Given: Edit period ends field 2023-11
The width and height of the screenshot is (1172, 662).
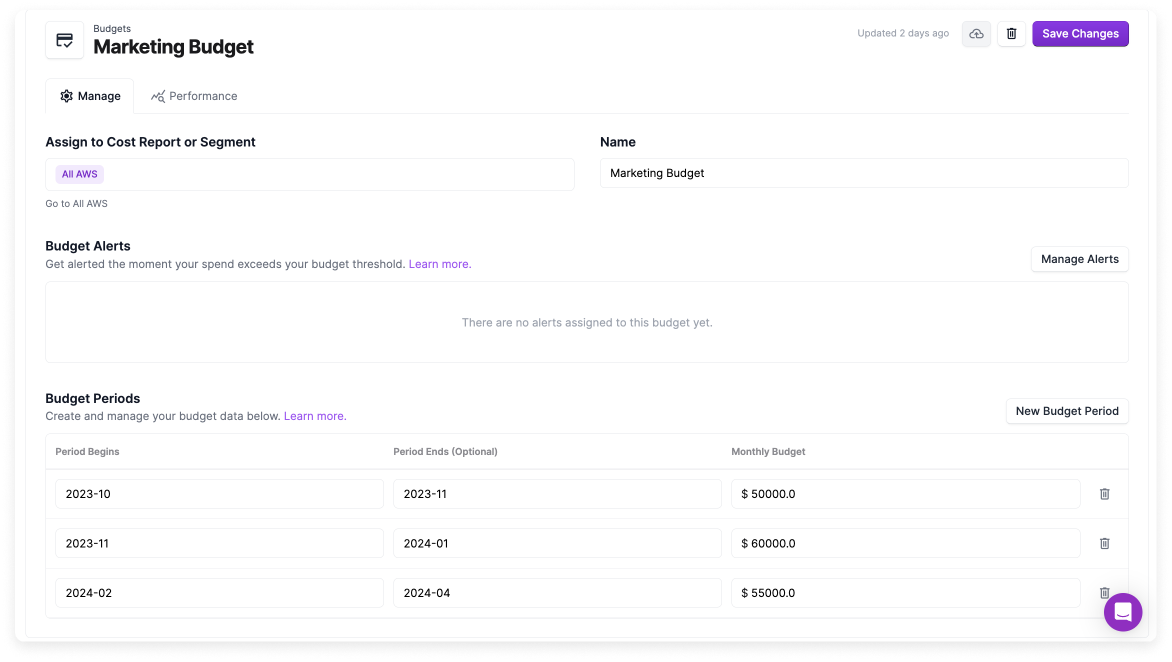Looking at the screenshot, I should (x=557, y=494).
